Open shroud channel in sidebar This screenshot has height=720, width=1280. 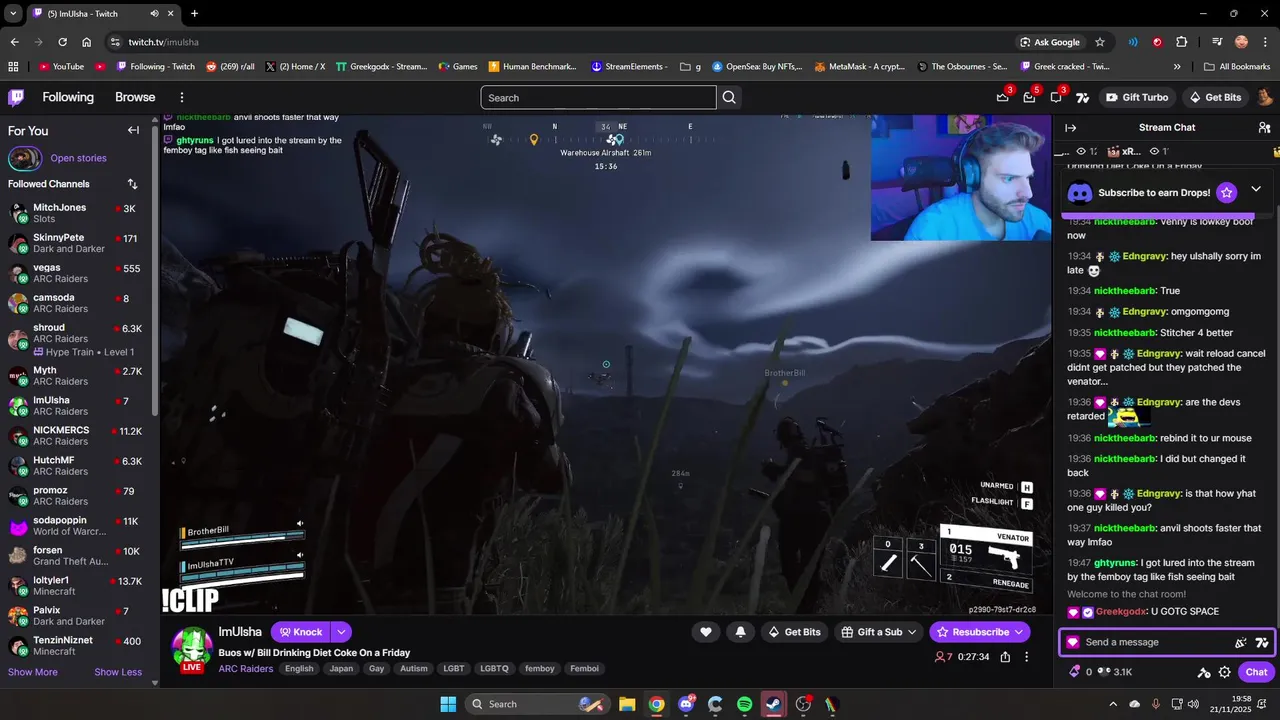pyautogui.click(x=76, y=339)
